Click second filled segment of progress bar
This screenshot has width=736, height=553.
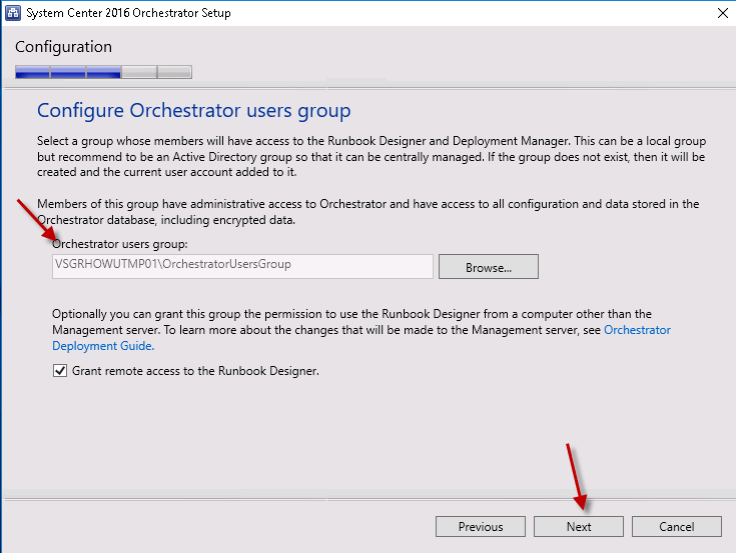68,72
